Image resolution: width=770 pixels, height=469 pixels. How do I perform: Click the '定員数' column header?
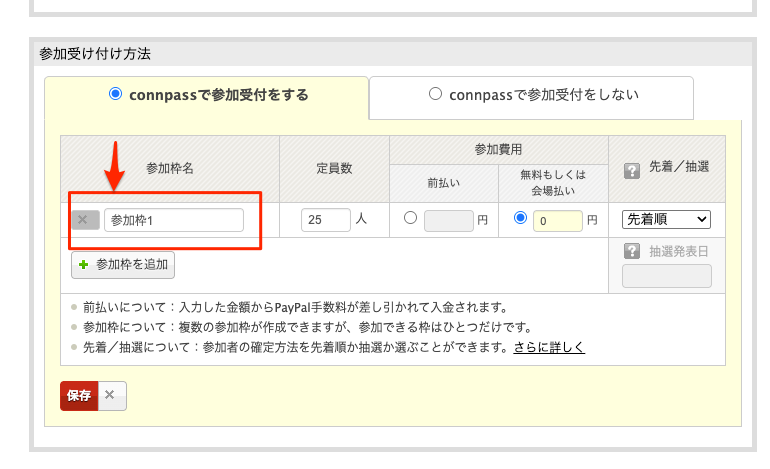pyautogui.click(x=334, y=168)
